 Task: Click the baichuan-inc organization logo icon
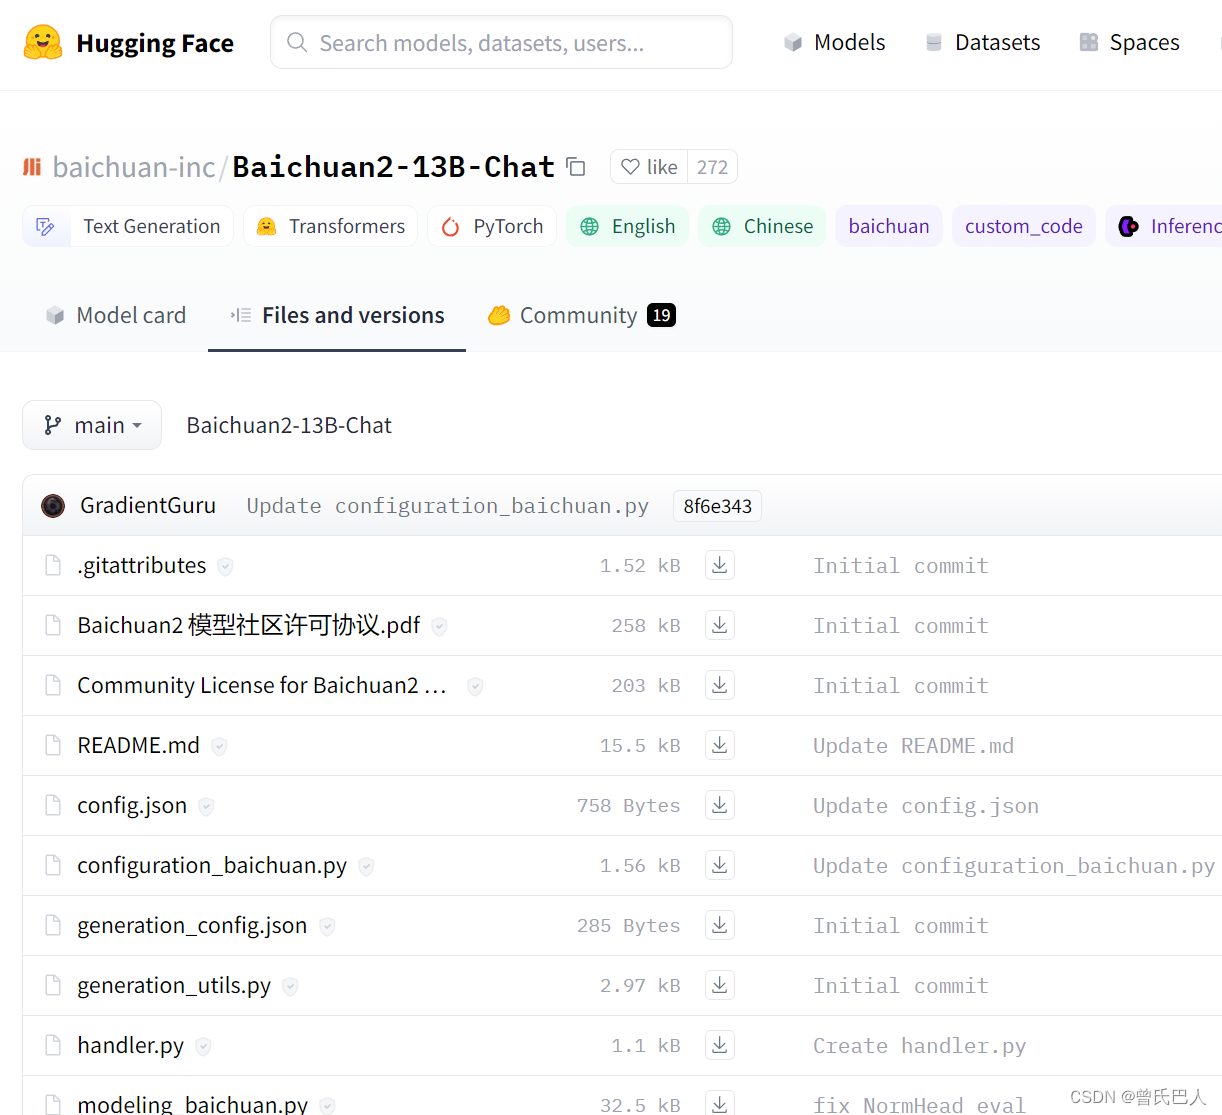coord(33,167)
